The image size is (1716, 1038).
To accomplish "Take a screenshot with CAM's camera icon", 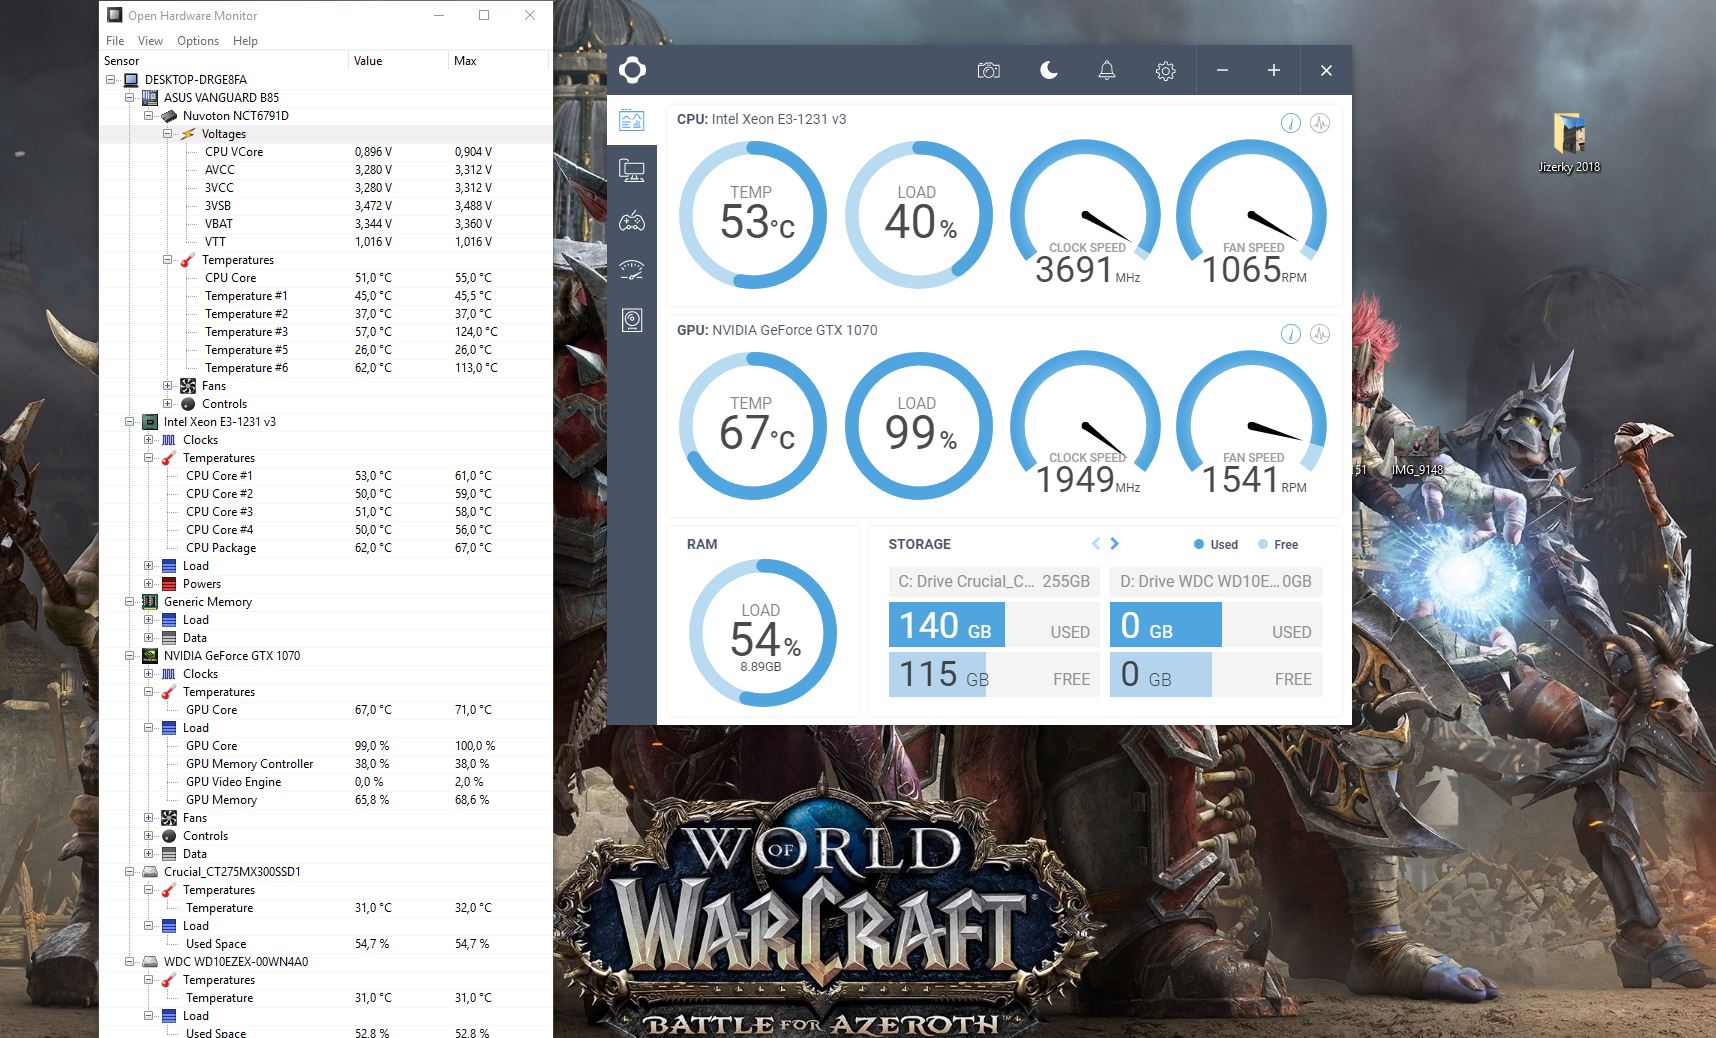I will (988, 70).
